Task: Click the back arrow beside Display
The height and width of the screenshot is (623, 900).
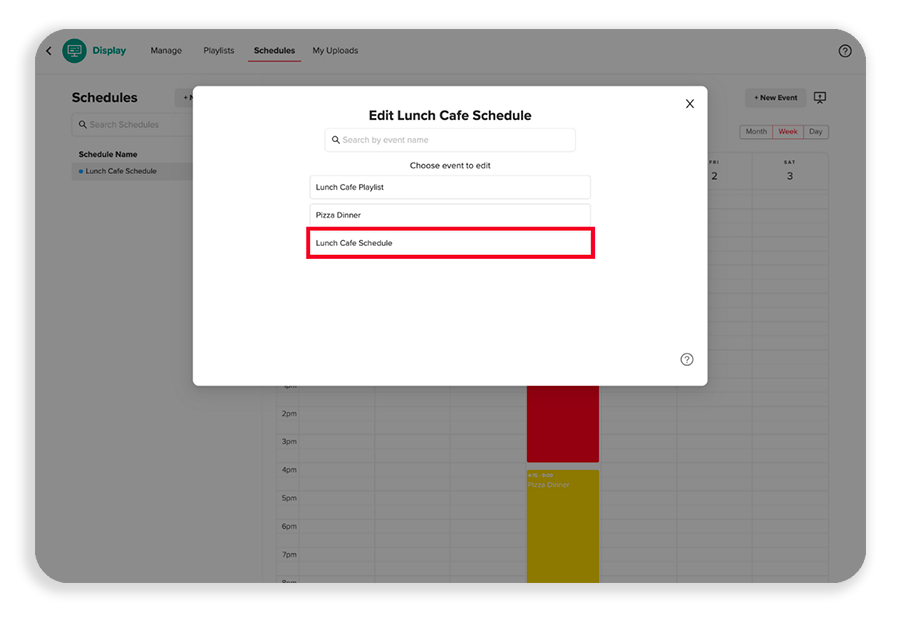Action: 49,51
